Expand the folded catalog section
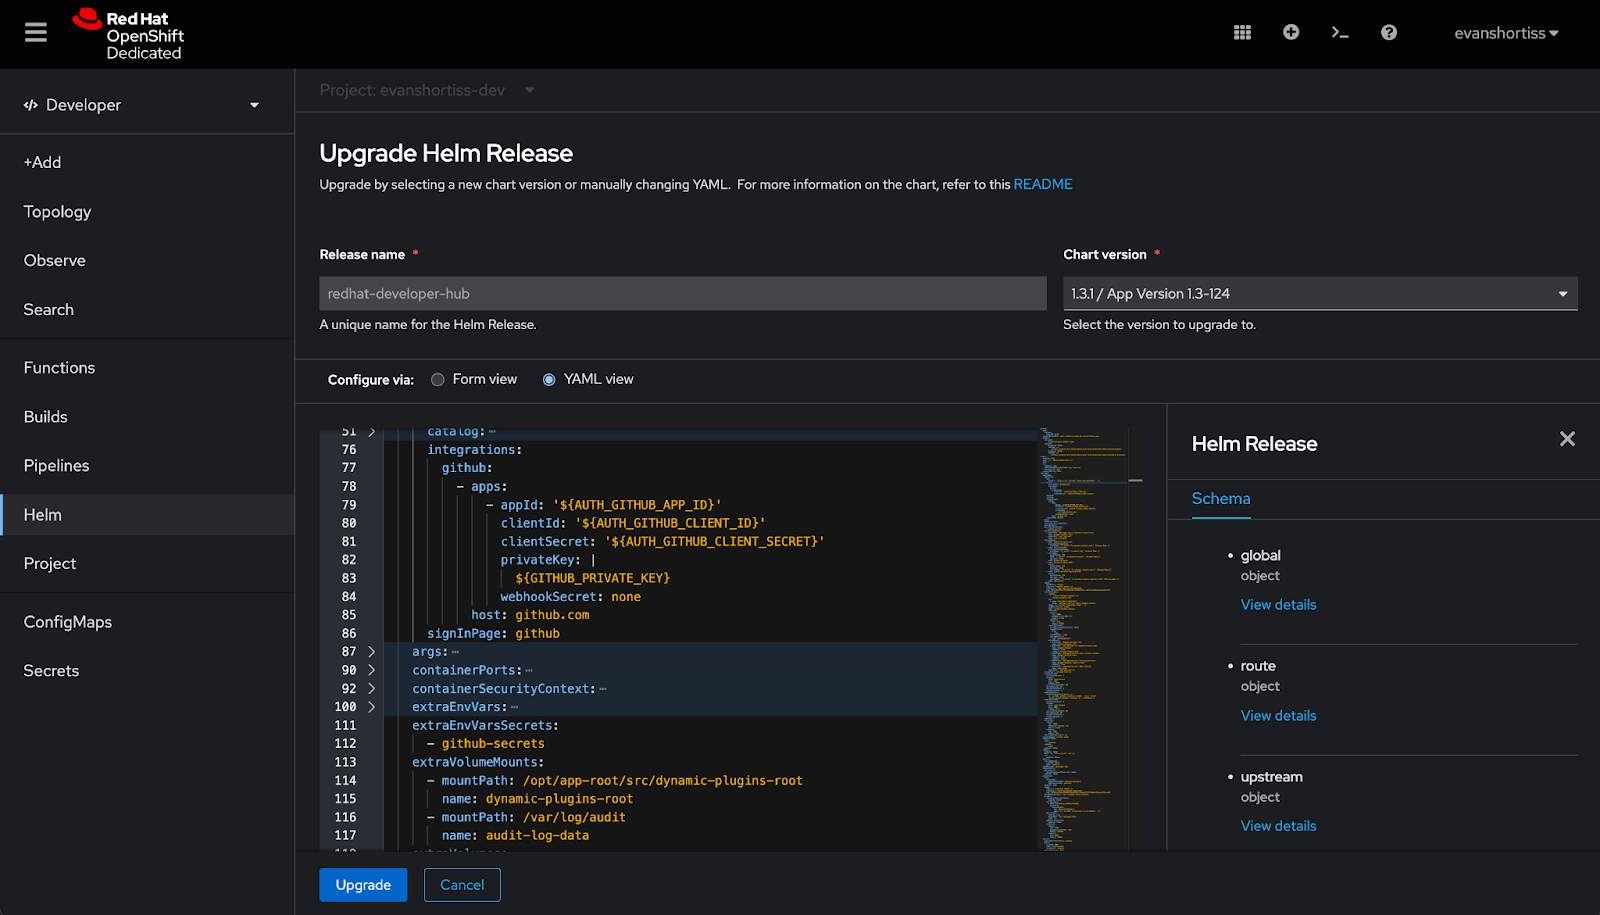This screenshot has height=915, width=1600. coord(371,432)
